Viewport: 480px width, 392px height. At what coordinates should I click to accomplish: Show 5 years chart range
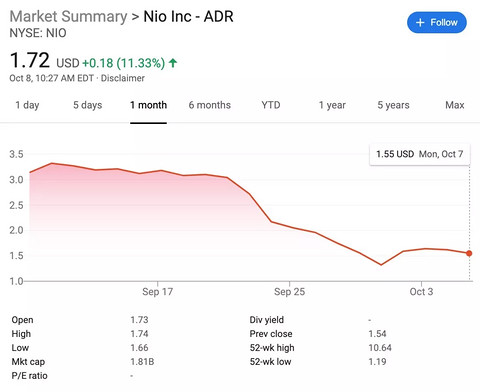(393, 105)
